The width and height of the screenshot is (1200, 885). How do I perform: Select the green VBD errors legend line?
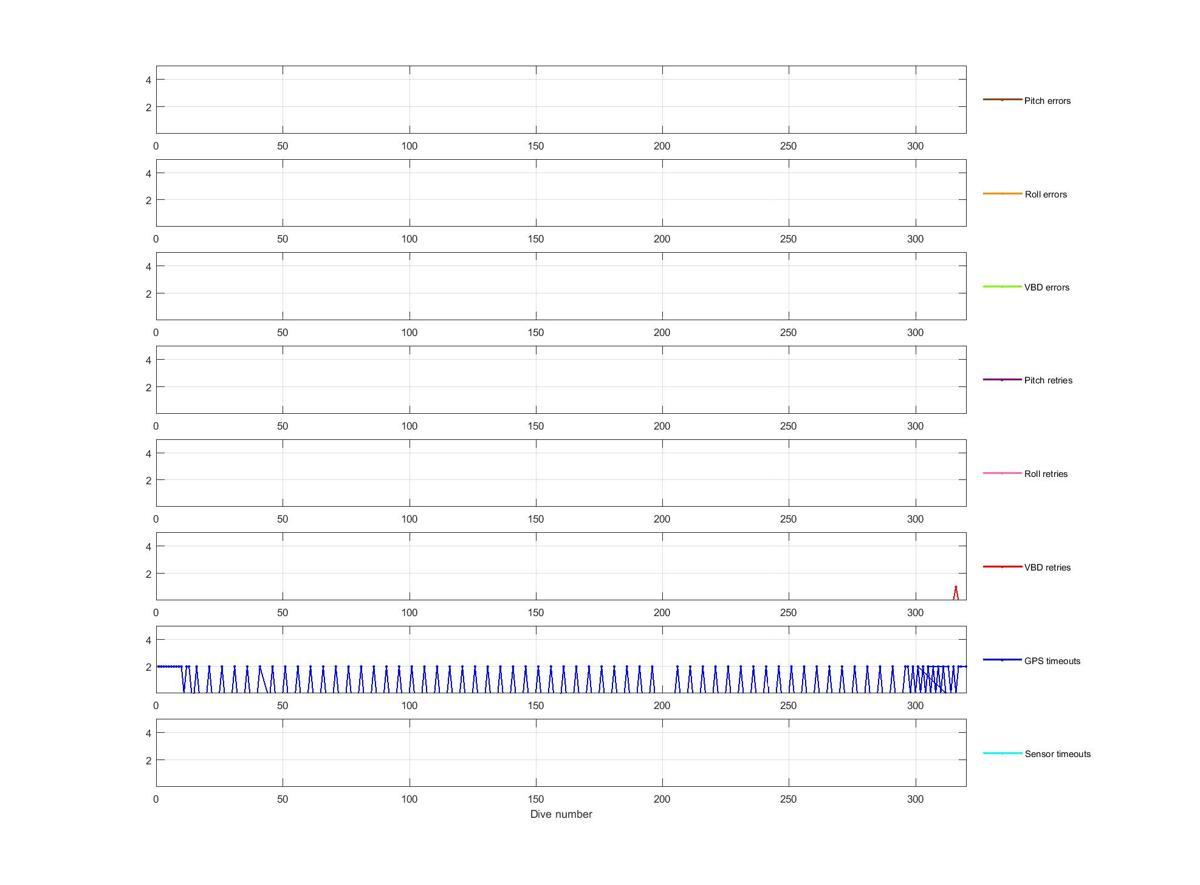click(x=1002, y=287)
